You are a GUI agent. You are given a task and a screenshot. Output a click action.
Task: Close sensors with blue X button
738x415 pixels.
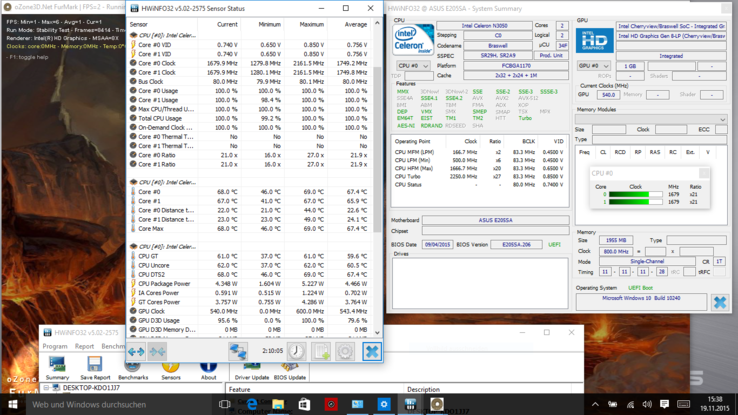coord(372,351)
